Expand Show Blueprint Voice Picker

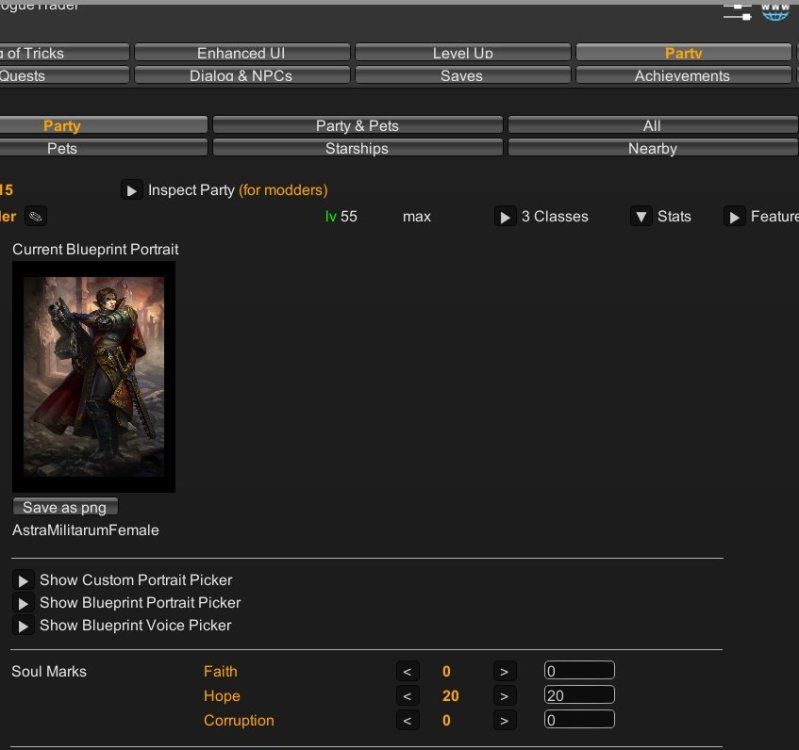(23, 626)
